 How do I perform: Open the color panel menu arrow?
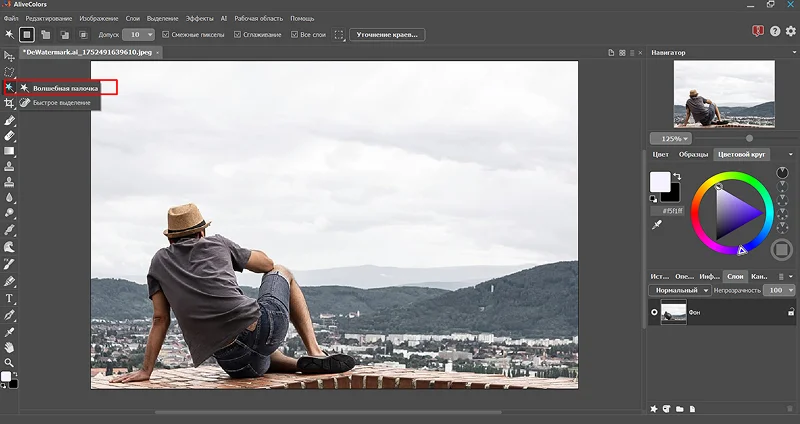point(790,154)
